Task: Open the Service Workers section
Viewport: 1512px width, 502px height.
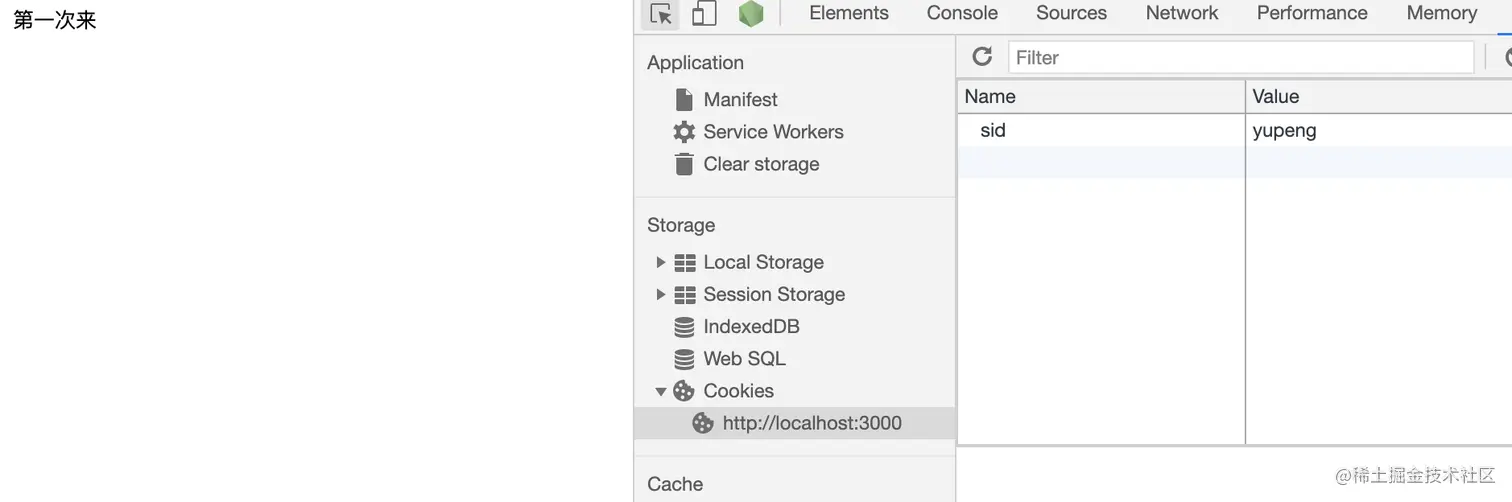Action: coord(773,131)
